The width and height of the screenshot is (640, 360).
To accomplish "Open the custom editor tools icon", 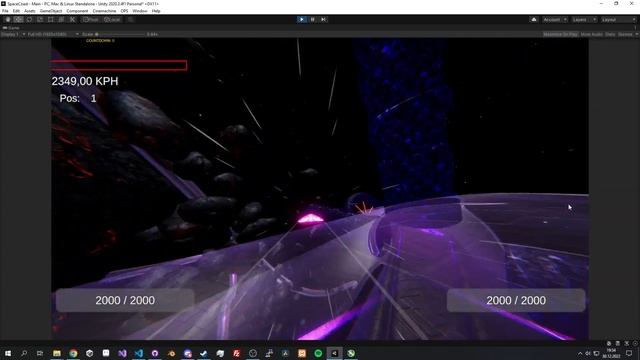I will click(72, 19).
